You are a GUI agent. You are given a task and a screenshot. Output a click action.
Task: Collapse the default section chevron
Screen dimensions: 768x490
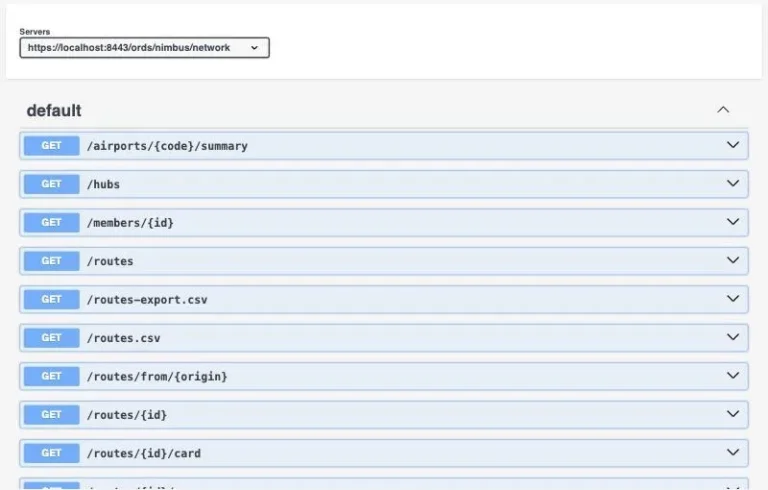(x=723, y=110)
